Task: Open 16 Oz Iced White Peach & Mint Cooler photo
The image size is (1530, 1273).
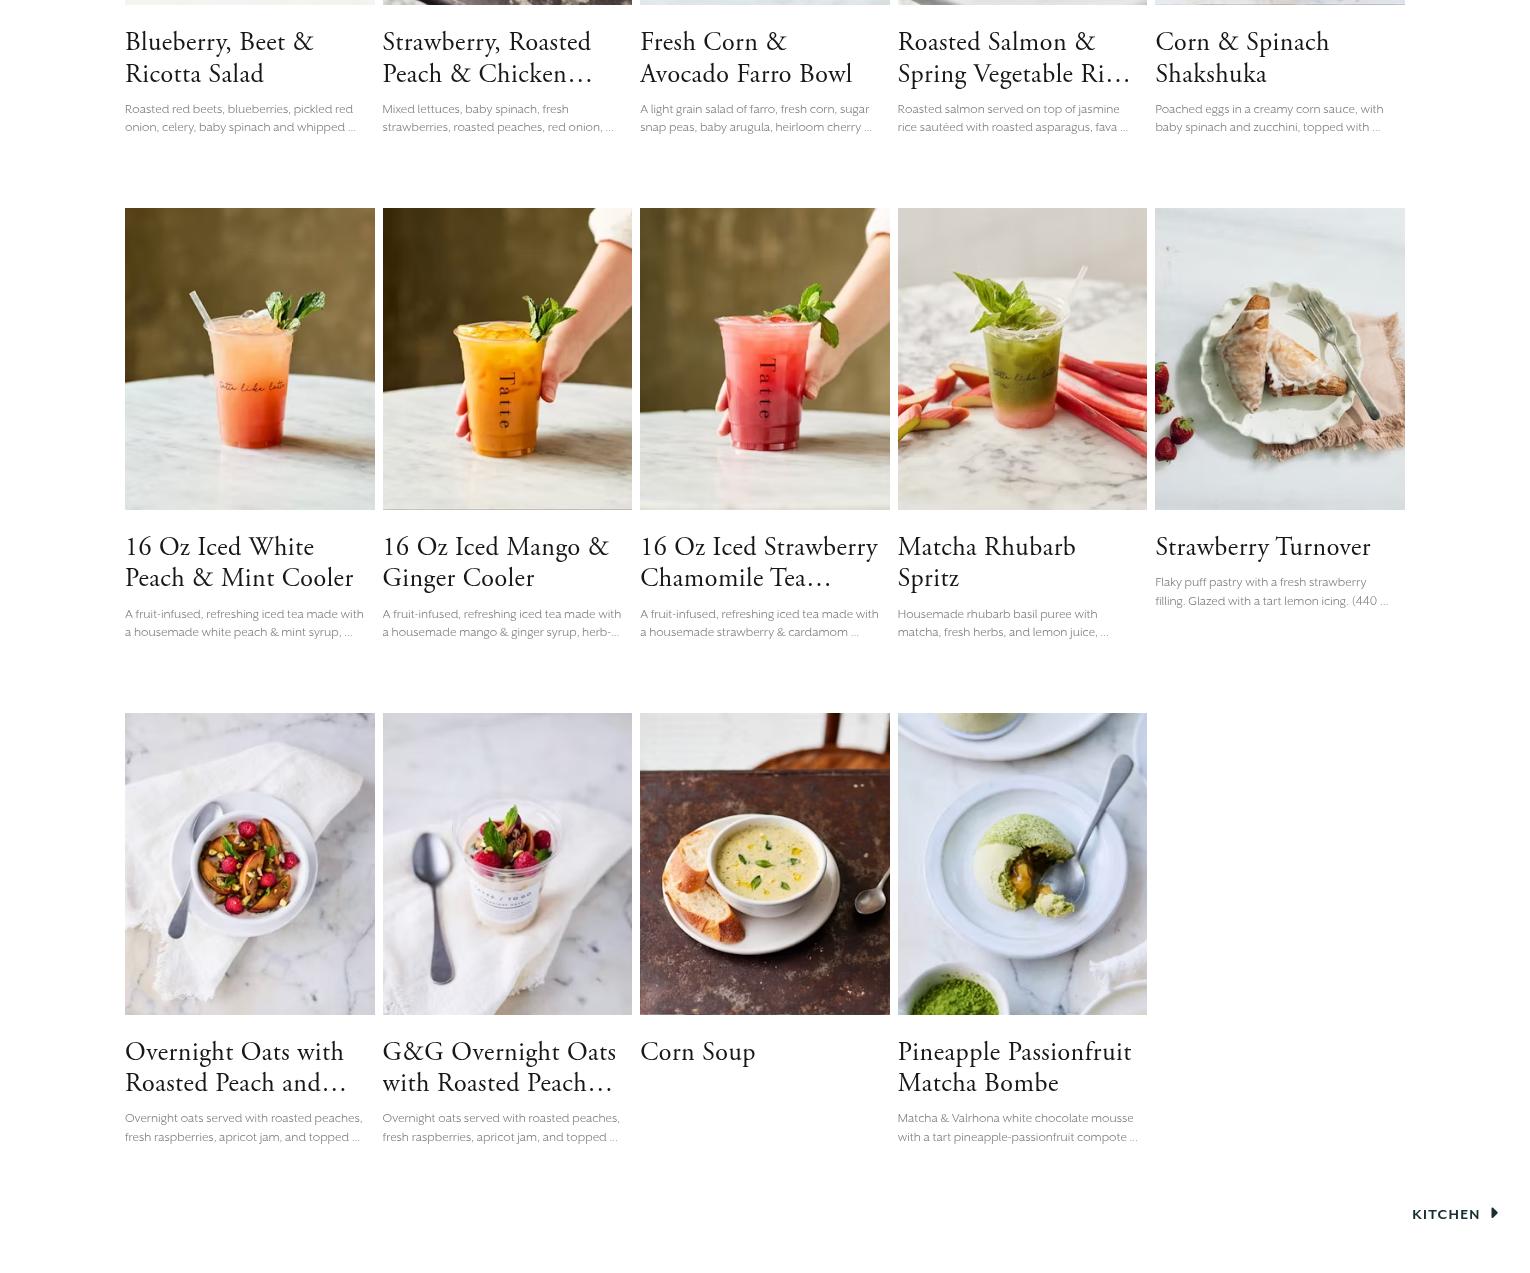Action: pos(250,359)
